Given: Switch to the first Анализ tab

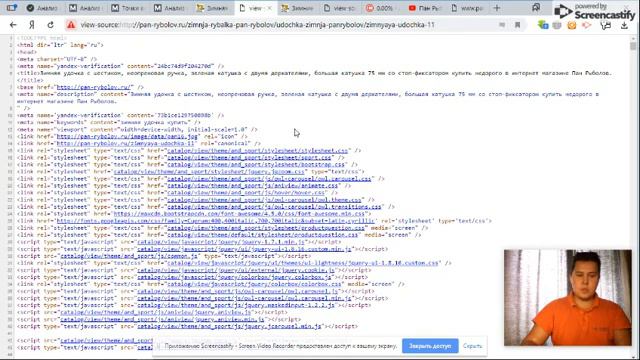Looking at the screenshot, I should pyautogui.click(x=42, y=8).
